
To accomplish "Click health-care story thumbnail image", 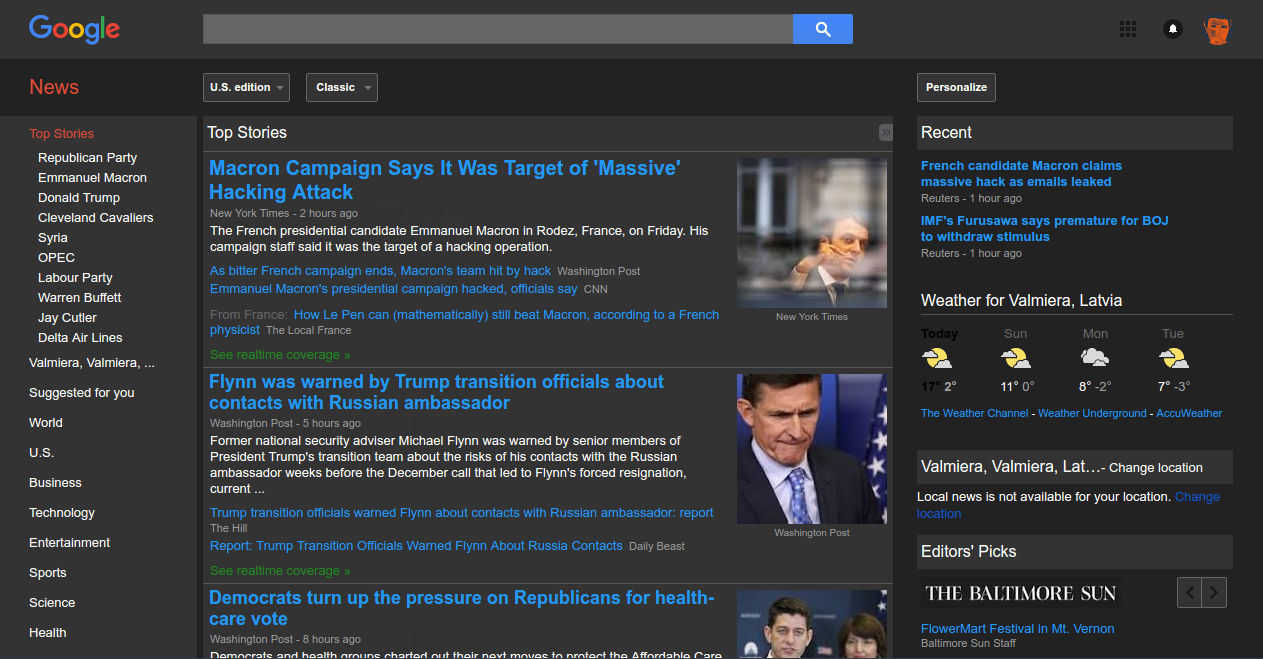I will tap(812, 624).
